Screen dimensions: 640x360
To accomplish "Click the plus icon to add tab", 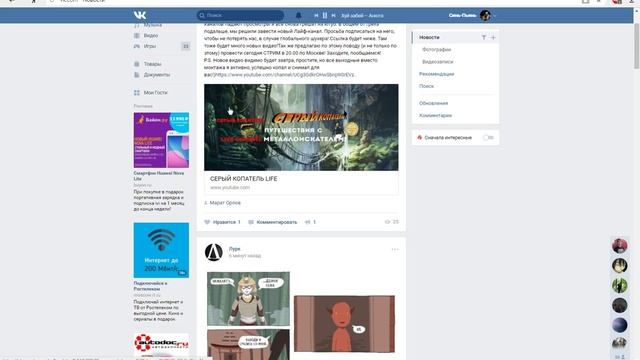I will click(493, 38).
